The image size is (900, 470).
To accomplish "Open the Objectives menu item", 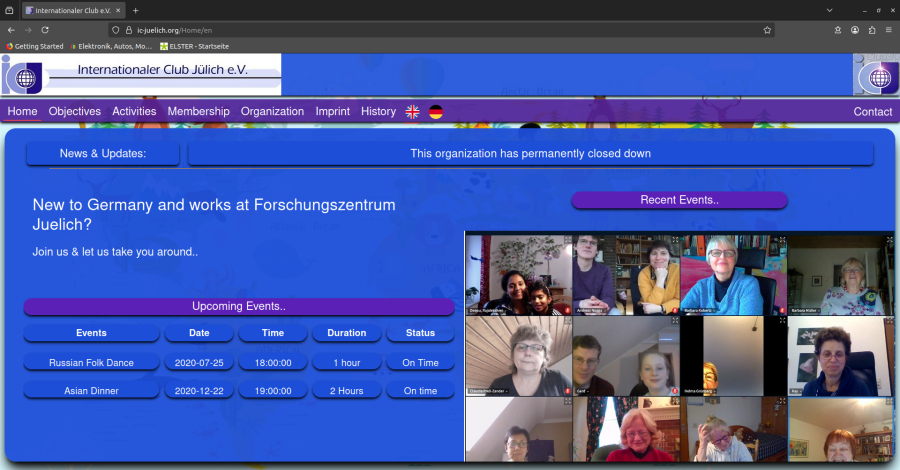I will tap(75, 112).
